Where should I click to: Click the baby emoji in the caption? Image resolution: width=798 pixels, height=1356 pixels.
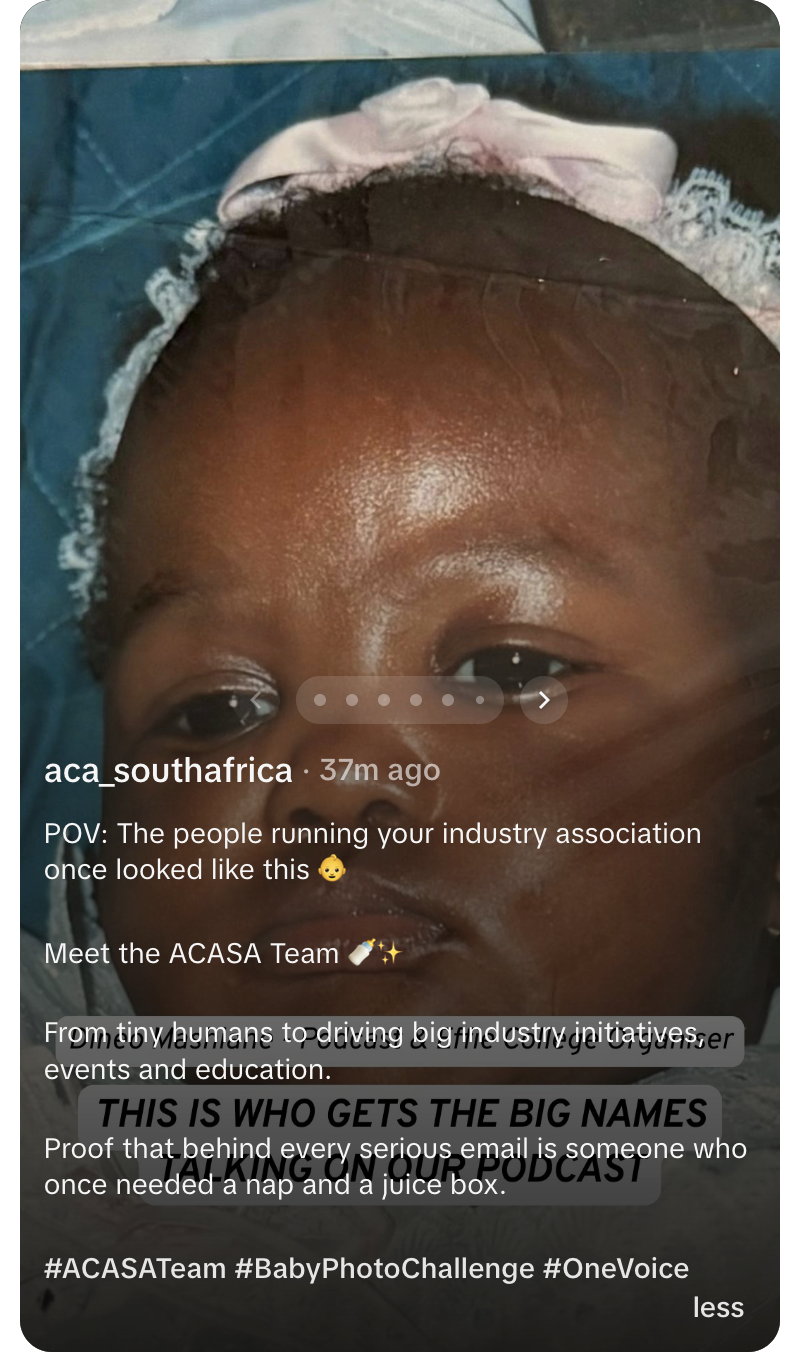pos(332,870)
